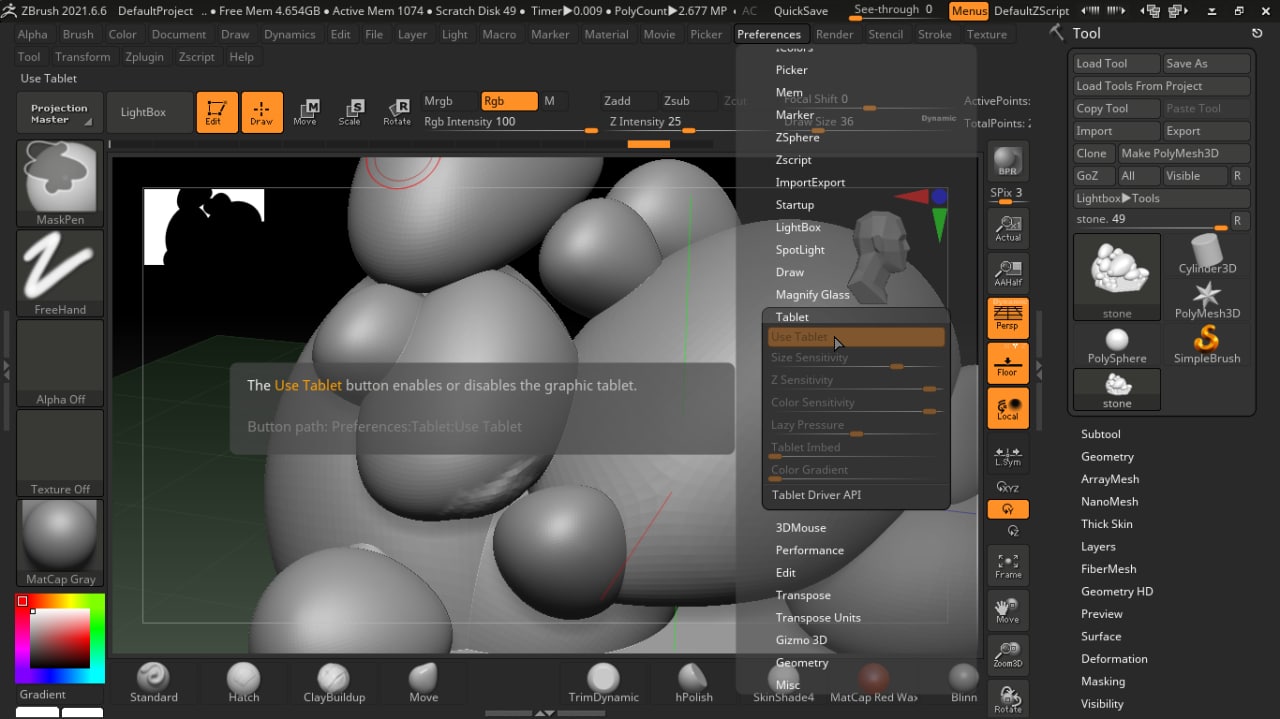The image size is (1280, 719).
Task: Toggle the Floor grid
Action: (x=1008, y=363)
